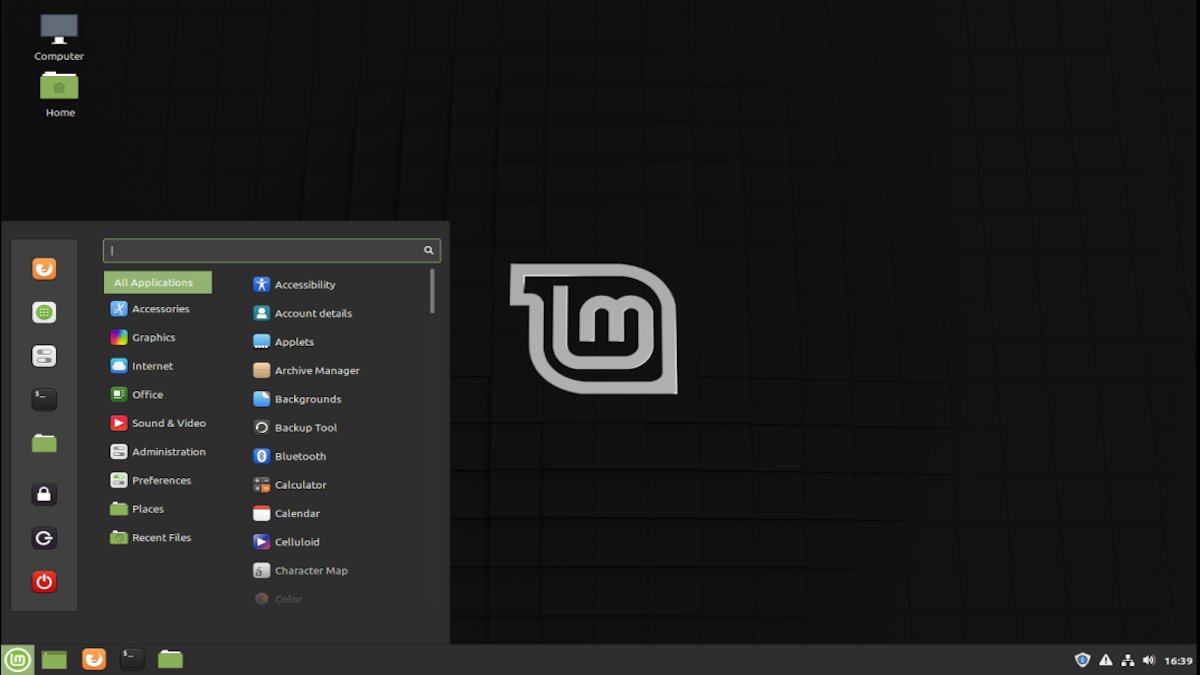This screenshot has width=1200, height=675.
Task: Select the Office category
Action: point(158,395)
